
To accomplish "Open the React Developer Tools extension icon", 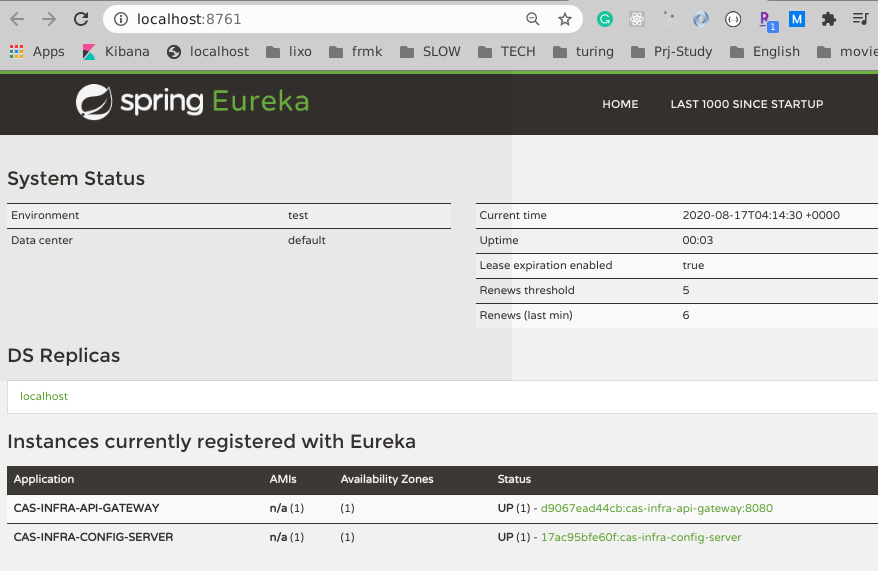I will pyautogui.click(x=637, y=20).
